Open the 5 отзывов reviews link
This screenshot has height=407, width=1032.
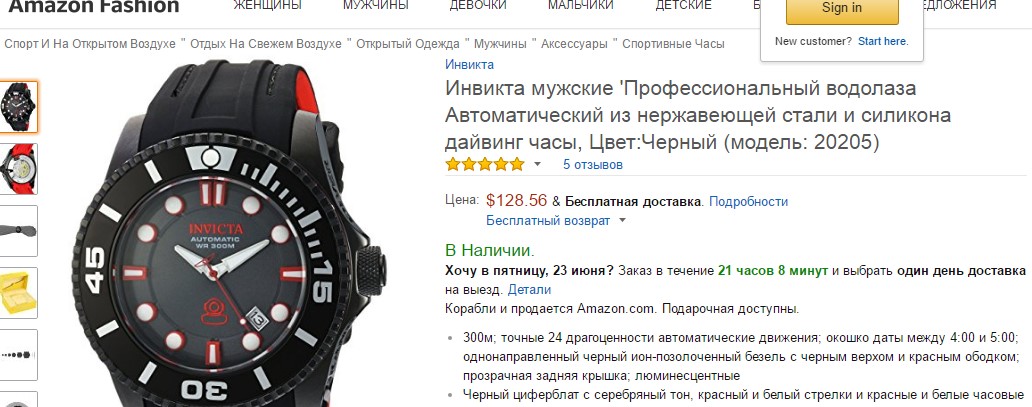click(592, 165)
